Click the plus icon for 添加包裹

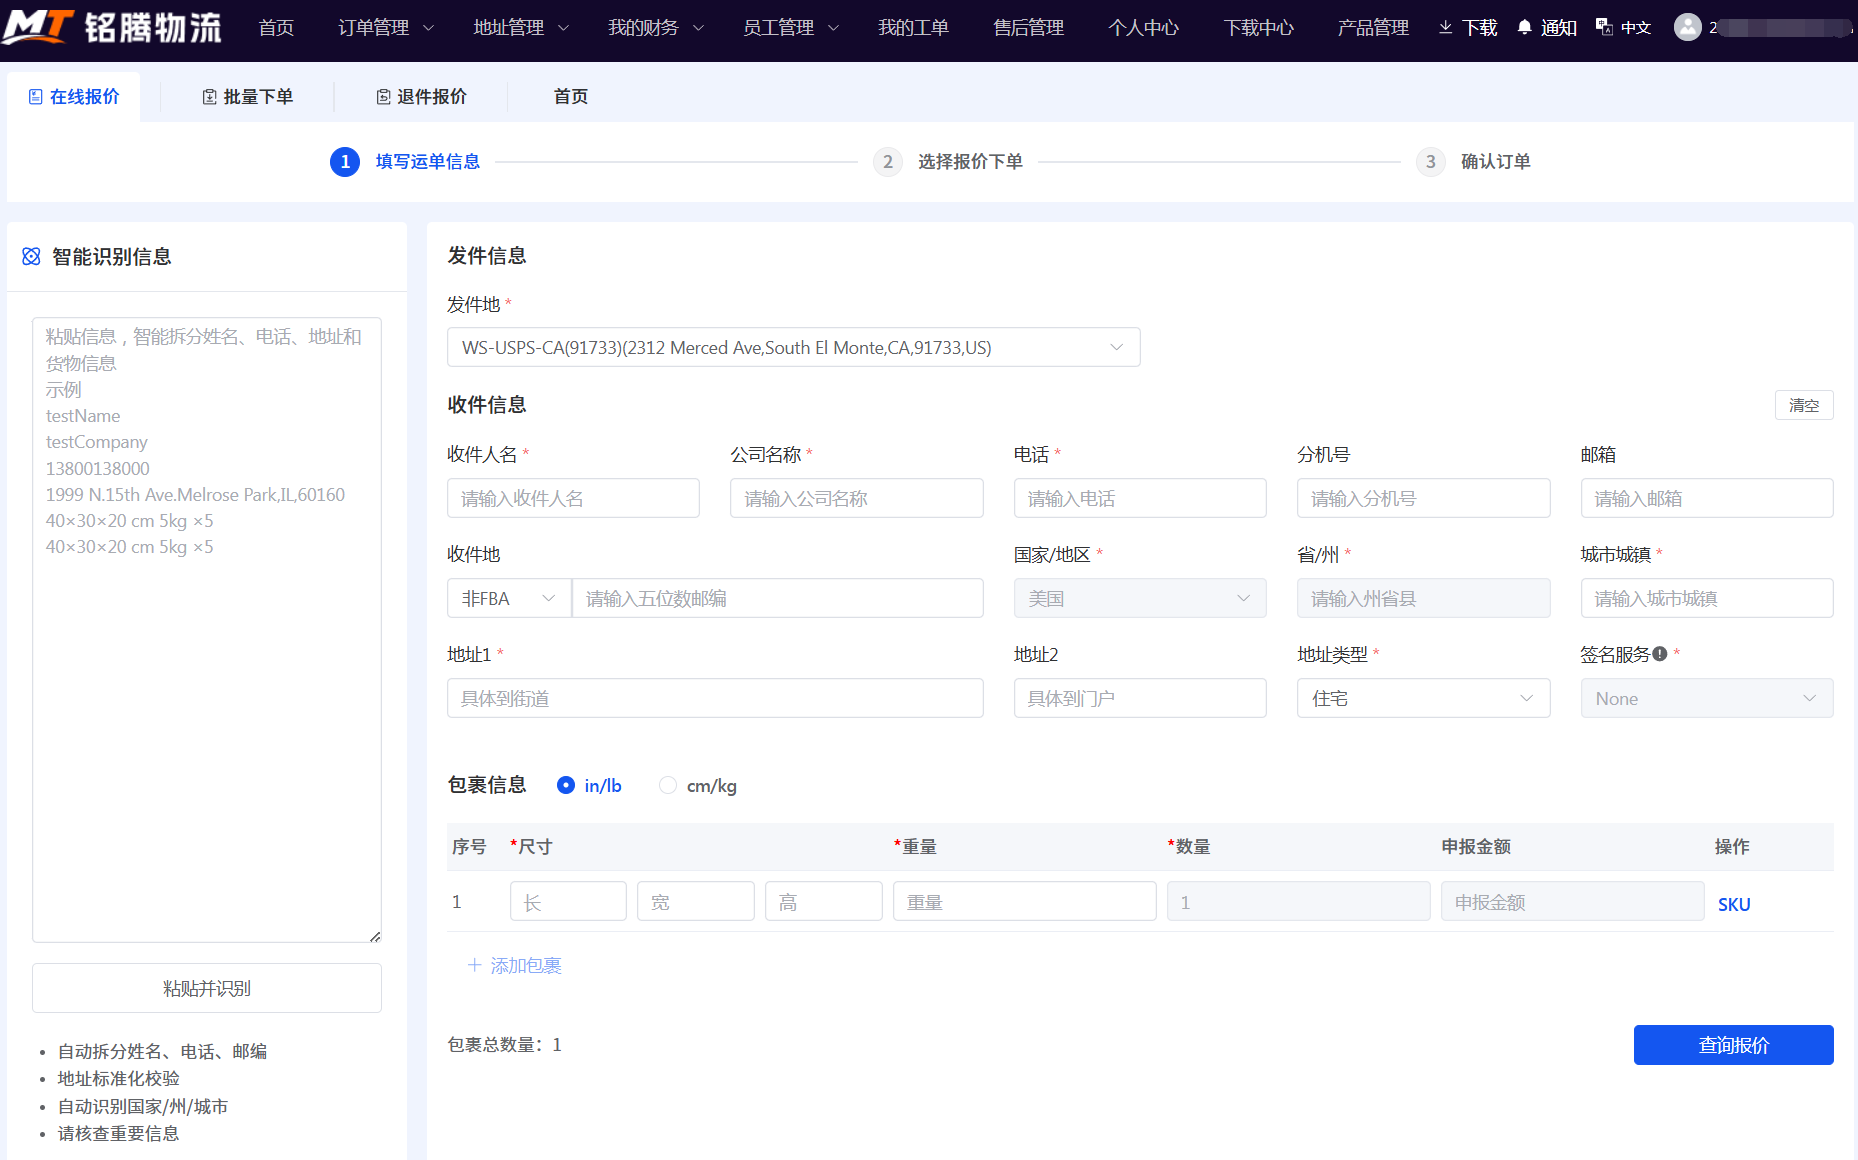[x=474, y=965]
